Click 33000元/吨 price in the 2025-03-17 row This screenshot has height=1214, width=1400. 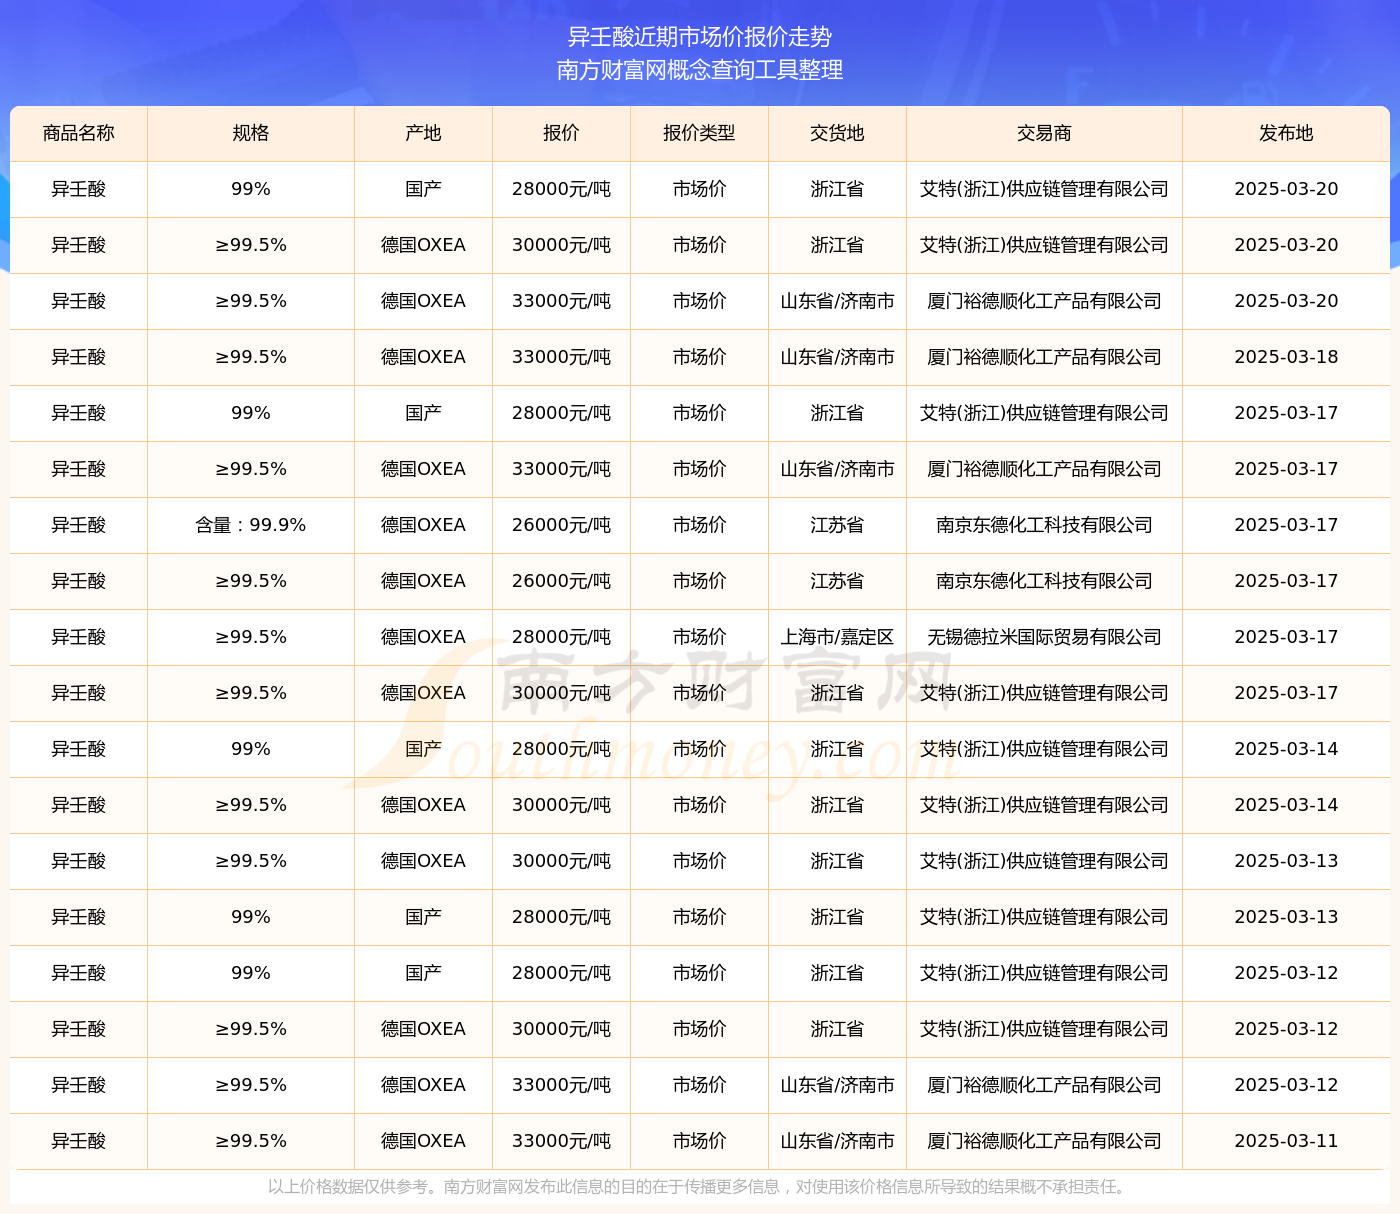561,469
